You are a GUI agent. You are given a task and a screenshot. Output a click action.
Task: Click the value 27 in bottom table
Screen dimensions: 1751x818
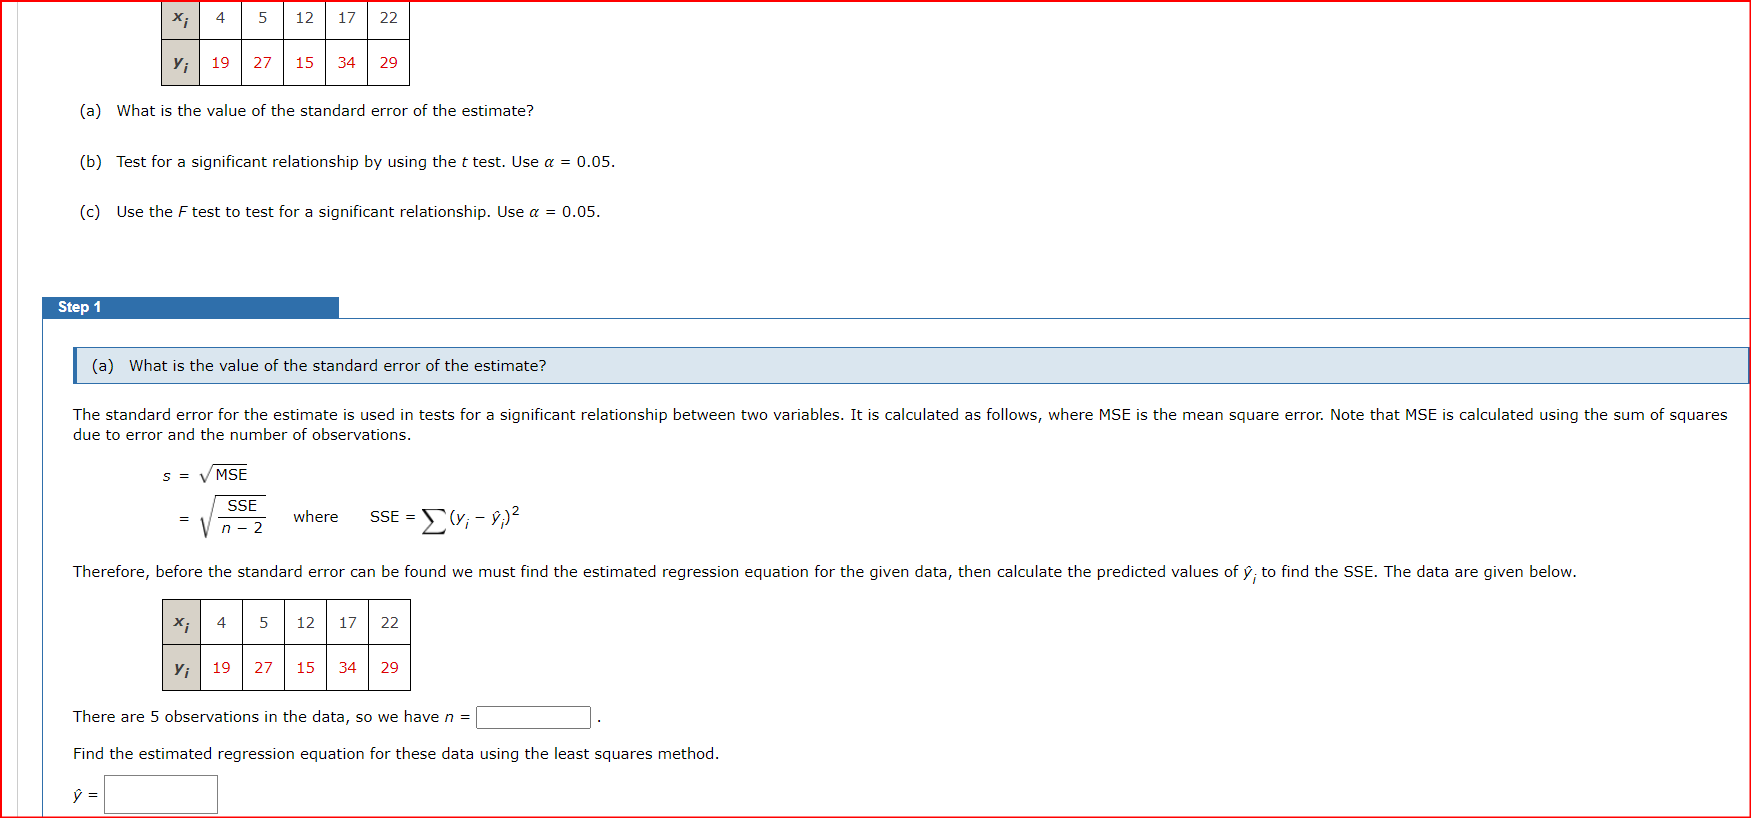click(263, 667)
